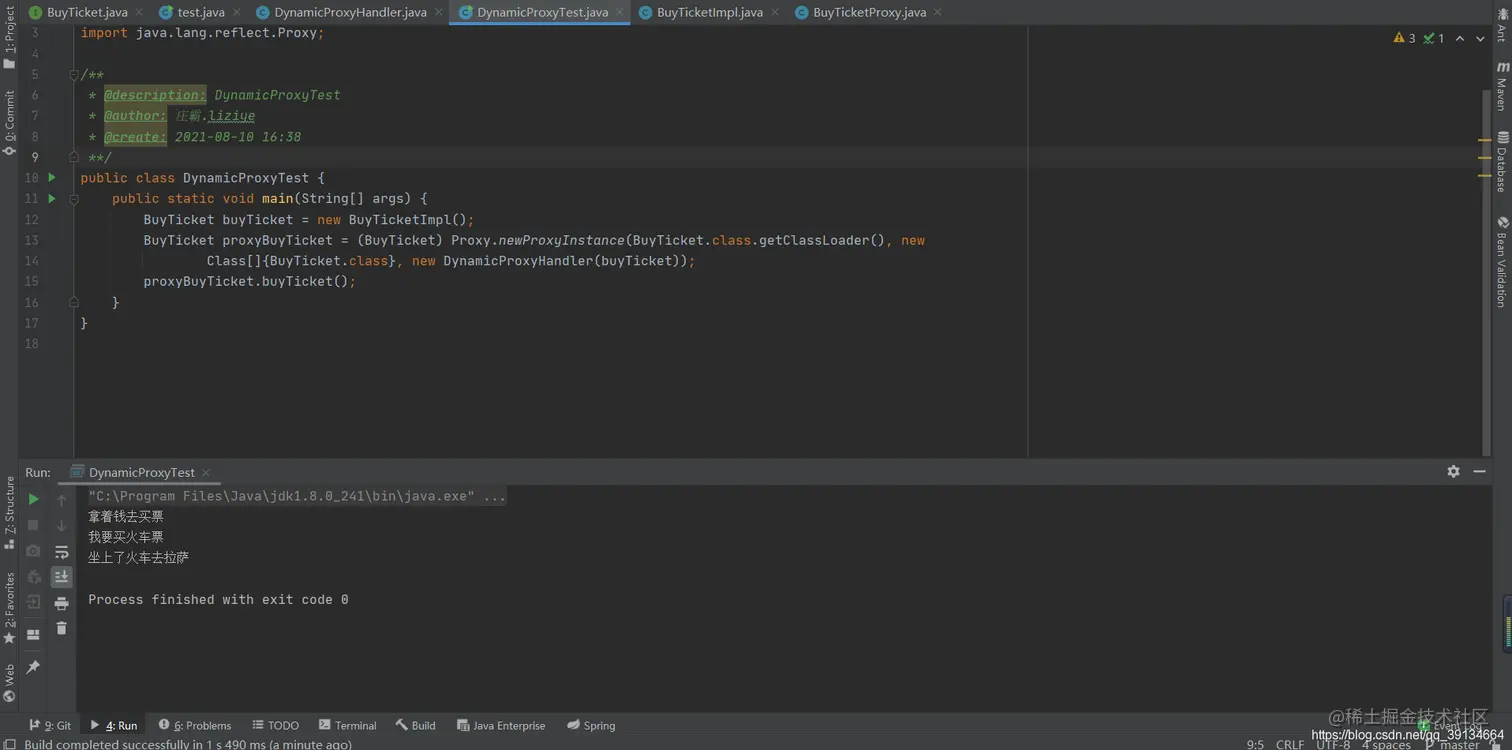Image resolution: width=1512 pixels, height=750 pixels.
Task: Toggle the Run tool window button
Action: 114,725
